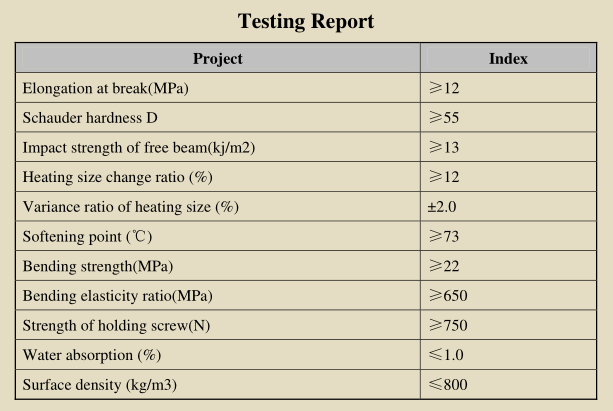Select the Surface density (kg/m3) cell
The height and width of the screenshot is (411, 613).
(218, 384)
